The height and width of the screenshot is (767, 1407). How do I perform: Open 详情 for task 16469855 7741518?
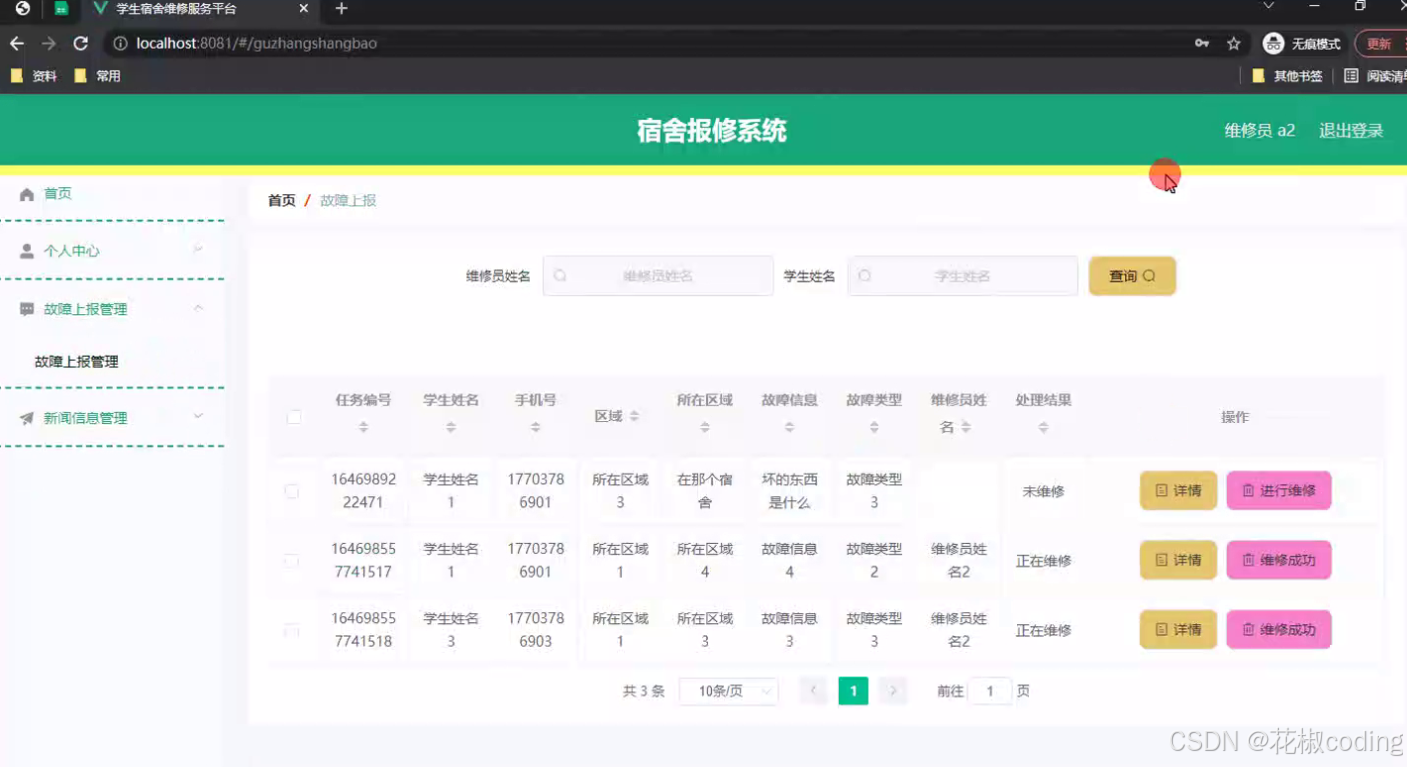tap(1178, 630)
